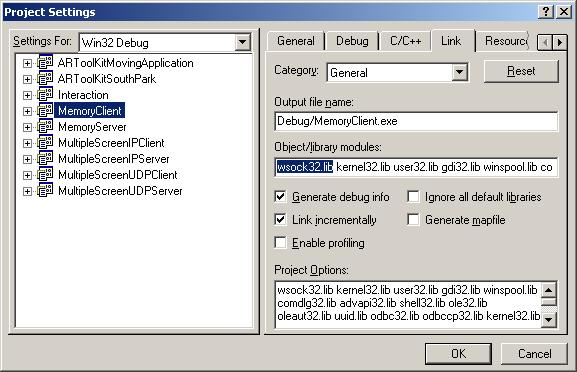Click the Object/library modules field
The height and width of the screenshot is (372, 577).
click(416, 167)
